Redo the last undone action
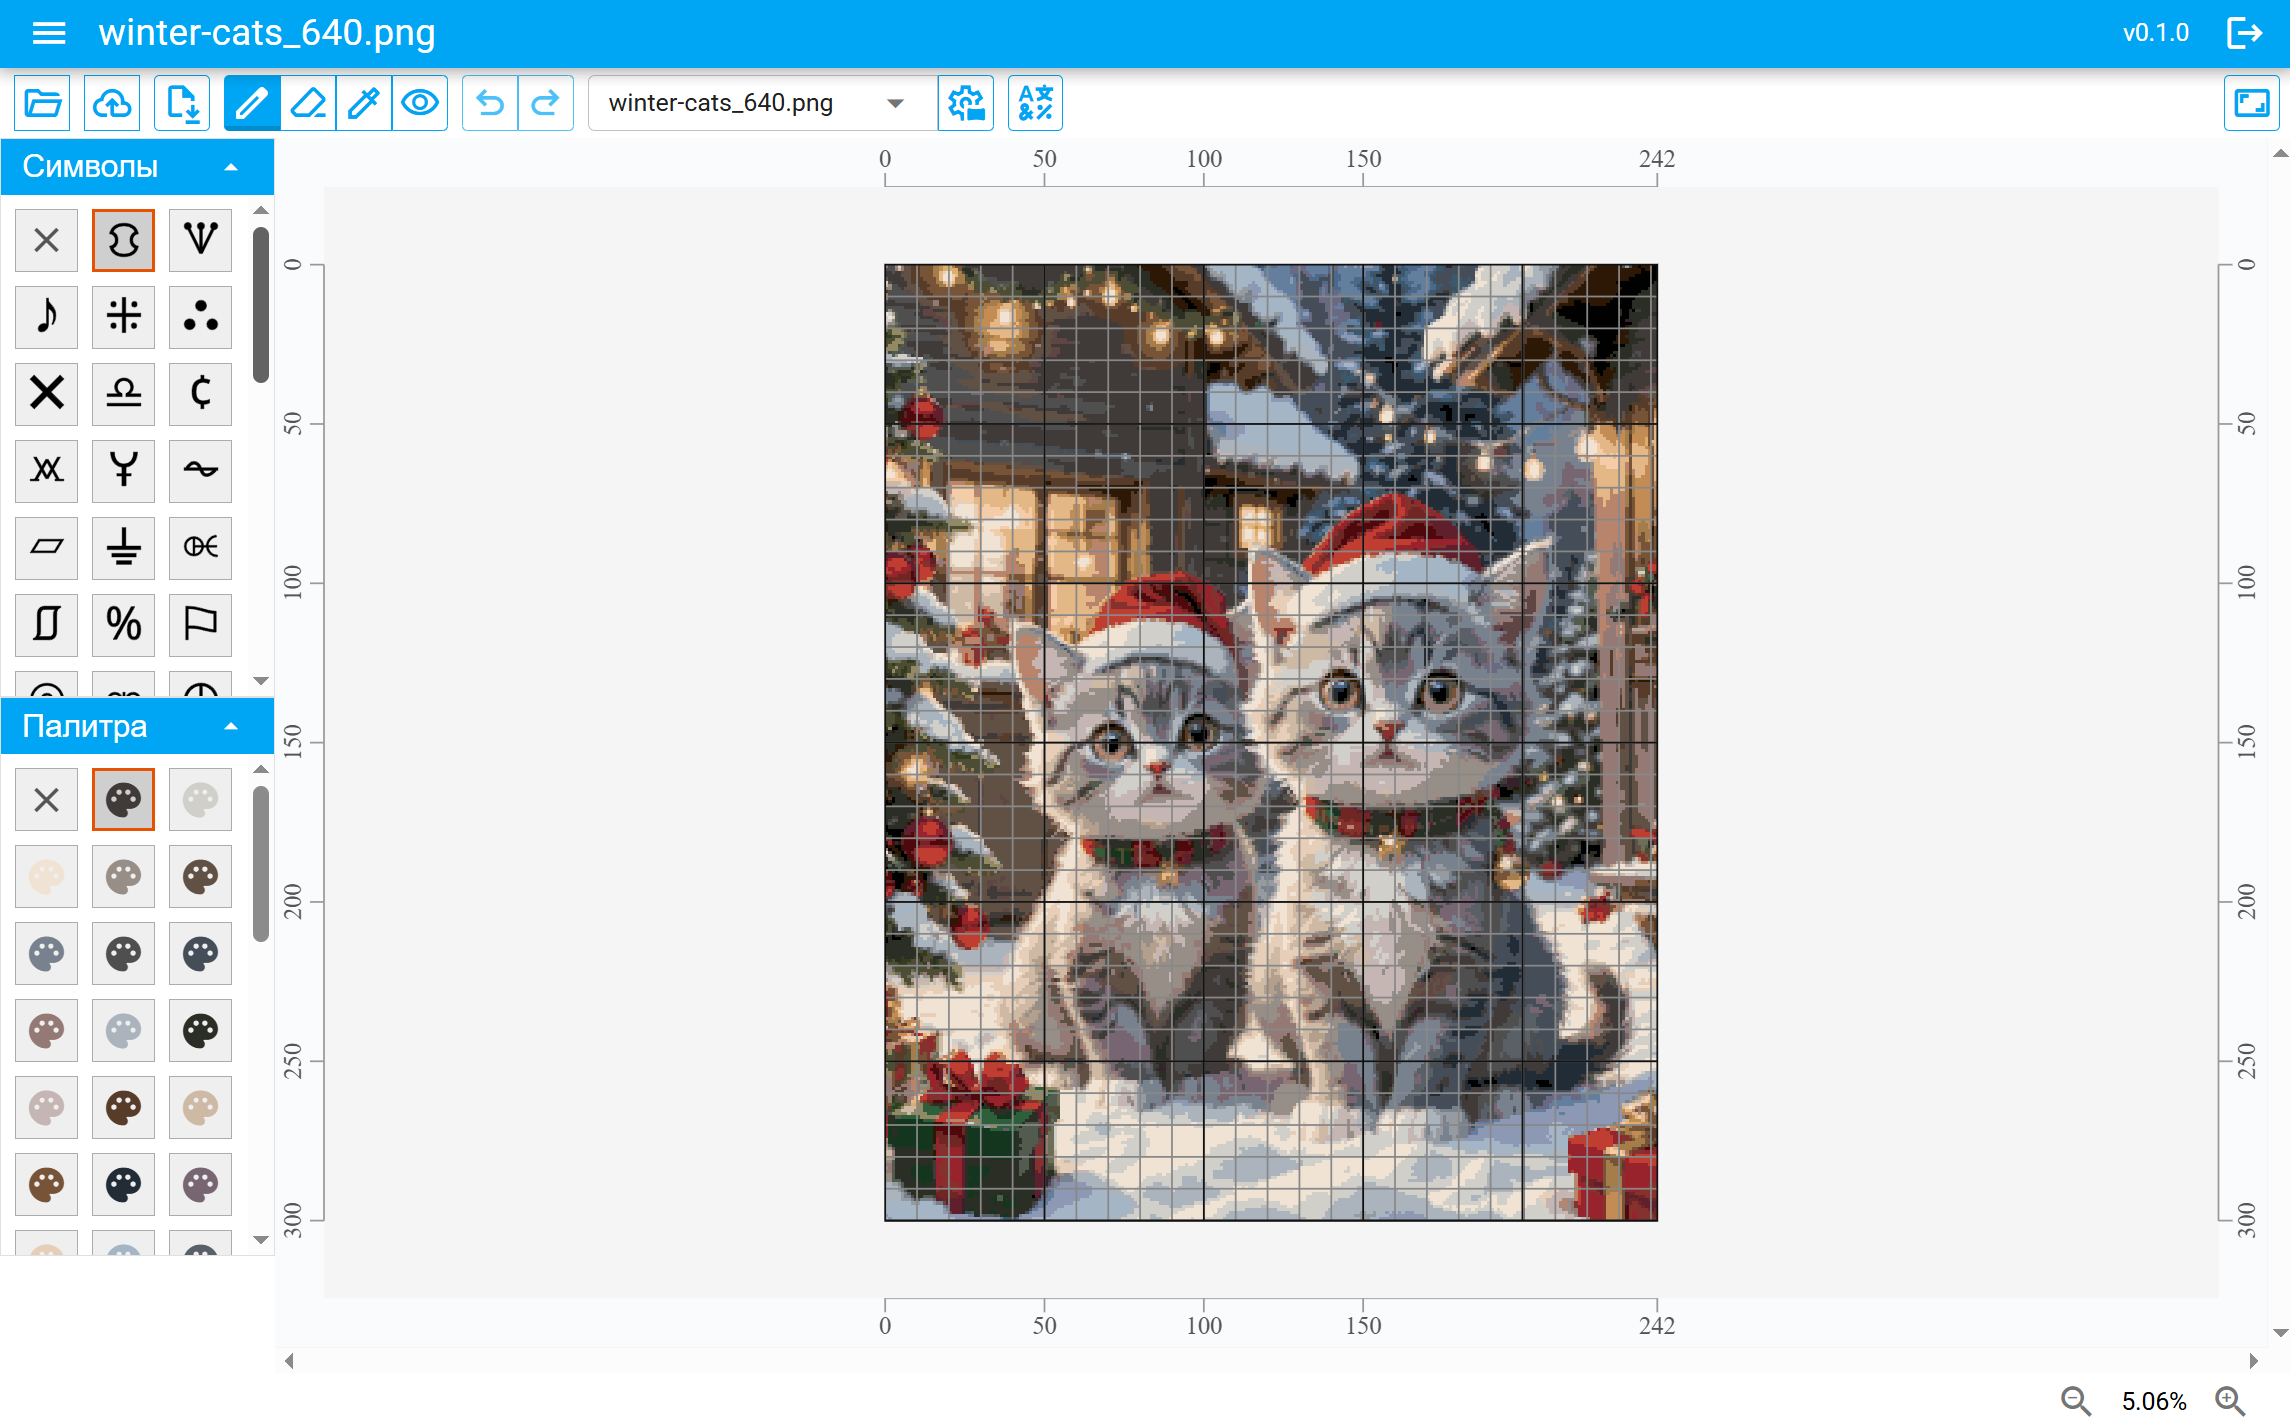This screenshot has height=1424, width=2290. [x=546, y=103]
